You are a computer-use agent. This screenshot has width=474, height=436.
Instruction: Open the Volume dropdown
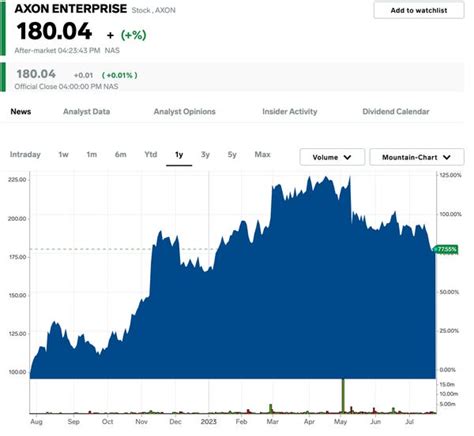(332, 157)
